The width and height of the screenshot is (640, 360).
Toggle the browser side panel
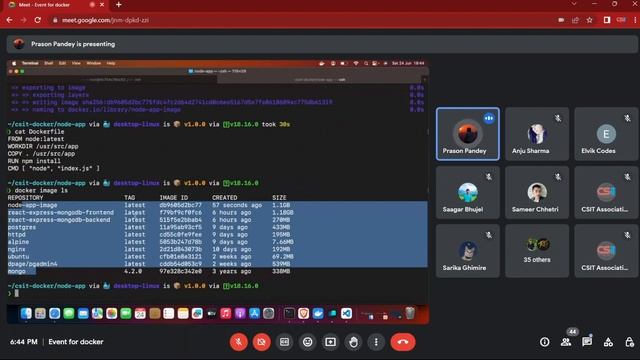point(607,20)
